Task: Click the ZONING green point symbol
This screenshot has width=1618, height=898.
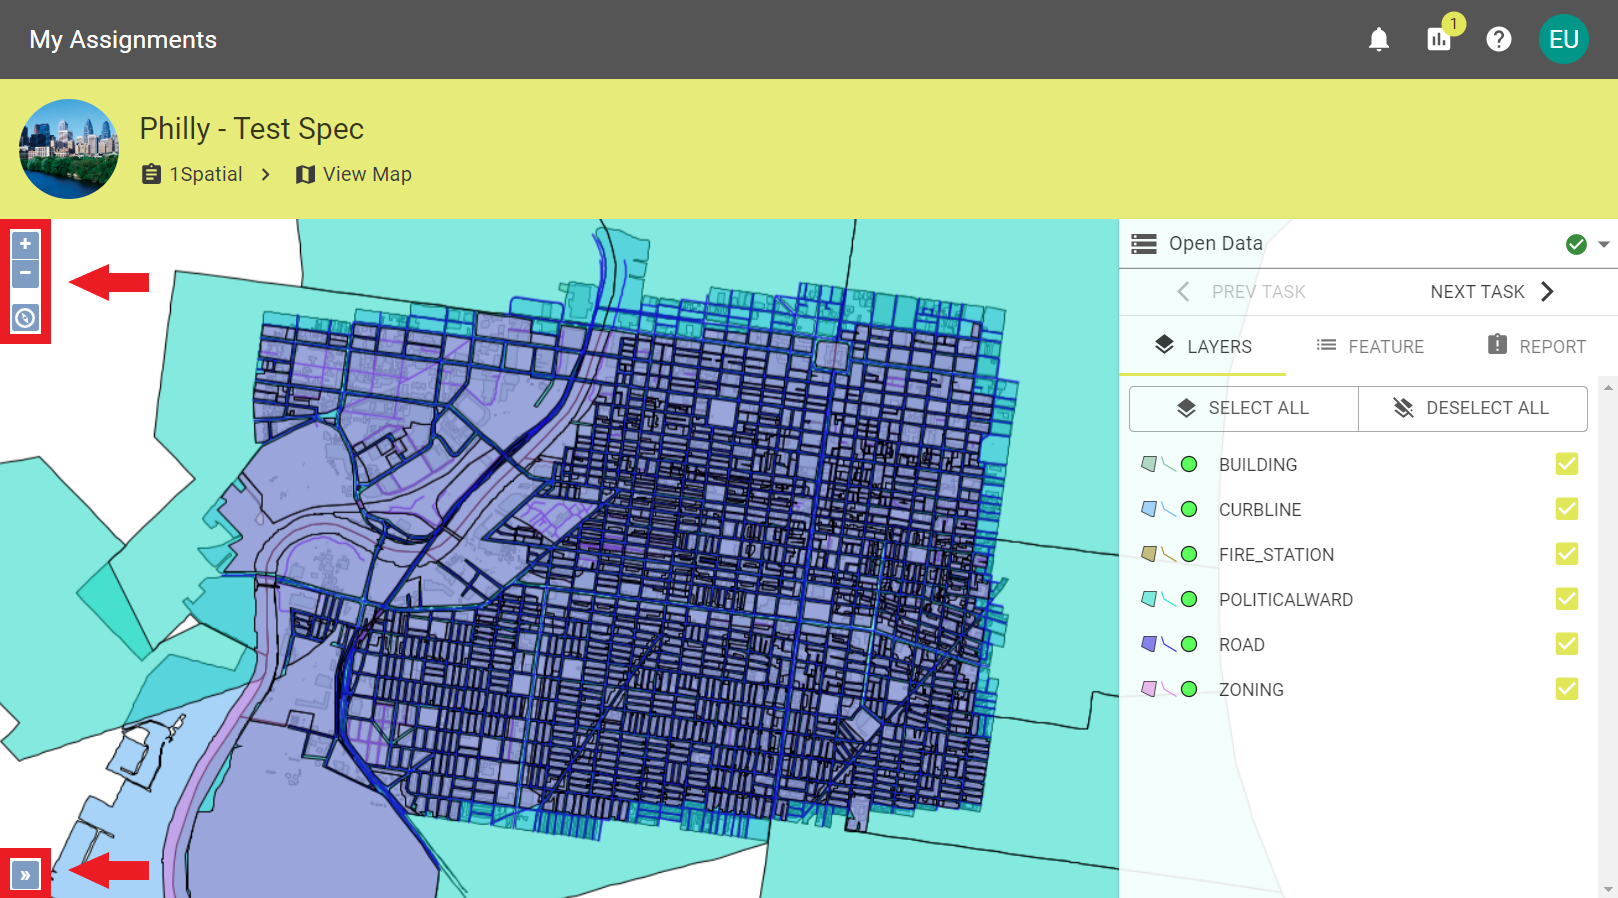Action: (x=1189, y=689)
